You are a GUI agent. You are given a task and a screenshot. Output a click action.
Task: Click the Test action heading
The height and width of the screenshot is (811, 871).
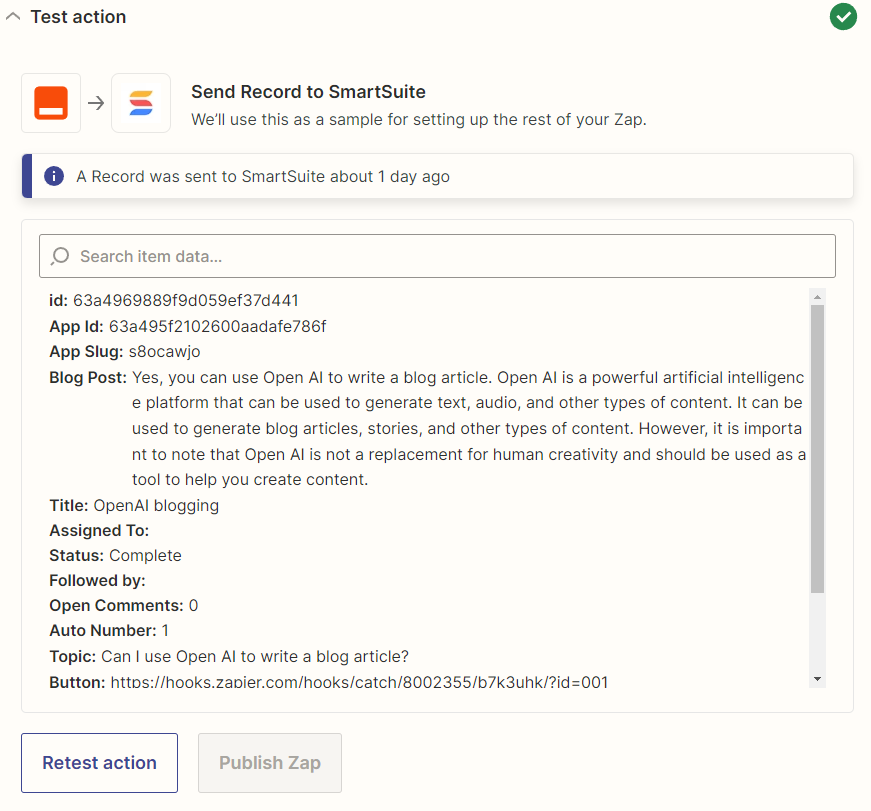pyautogui.click(x=78, y=17)
